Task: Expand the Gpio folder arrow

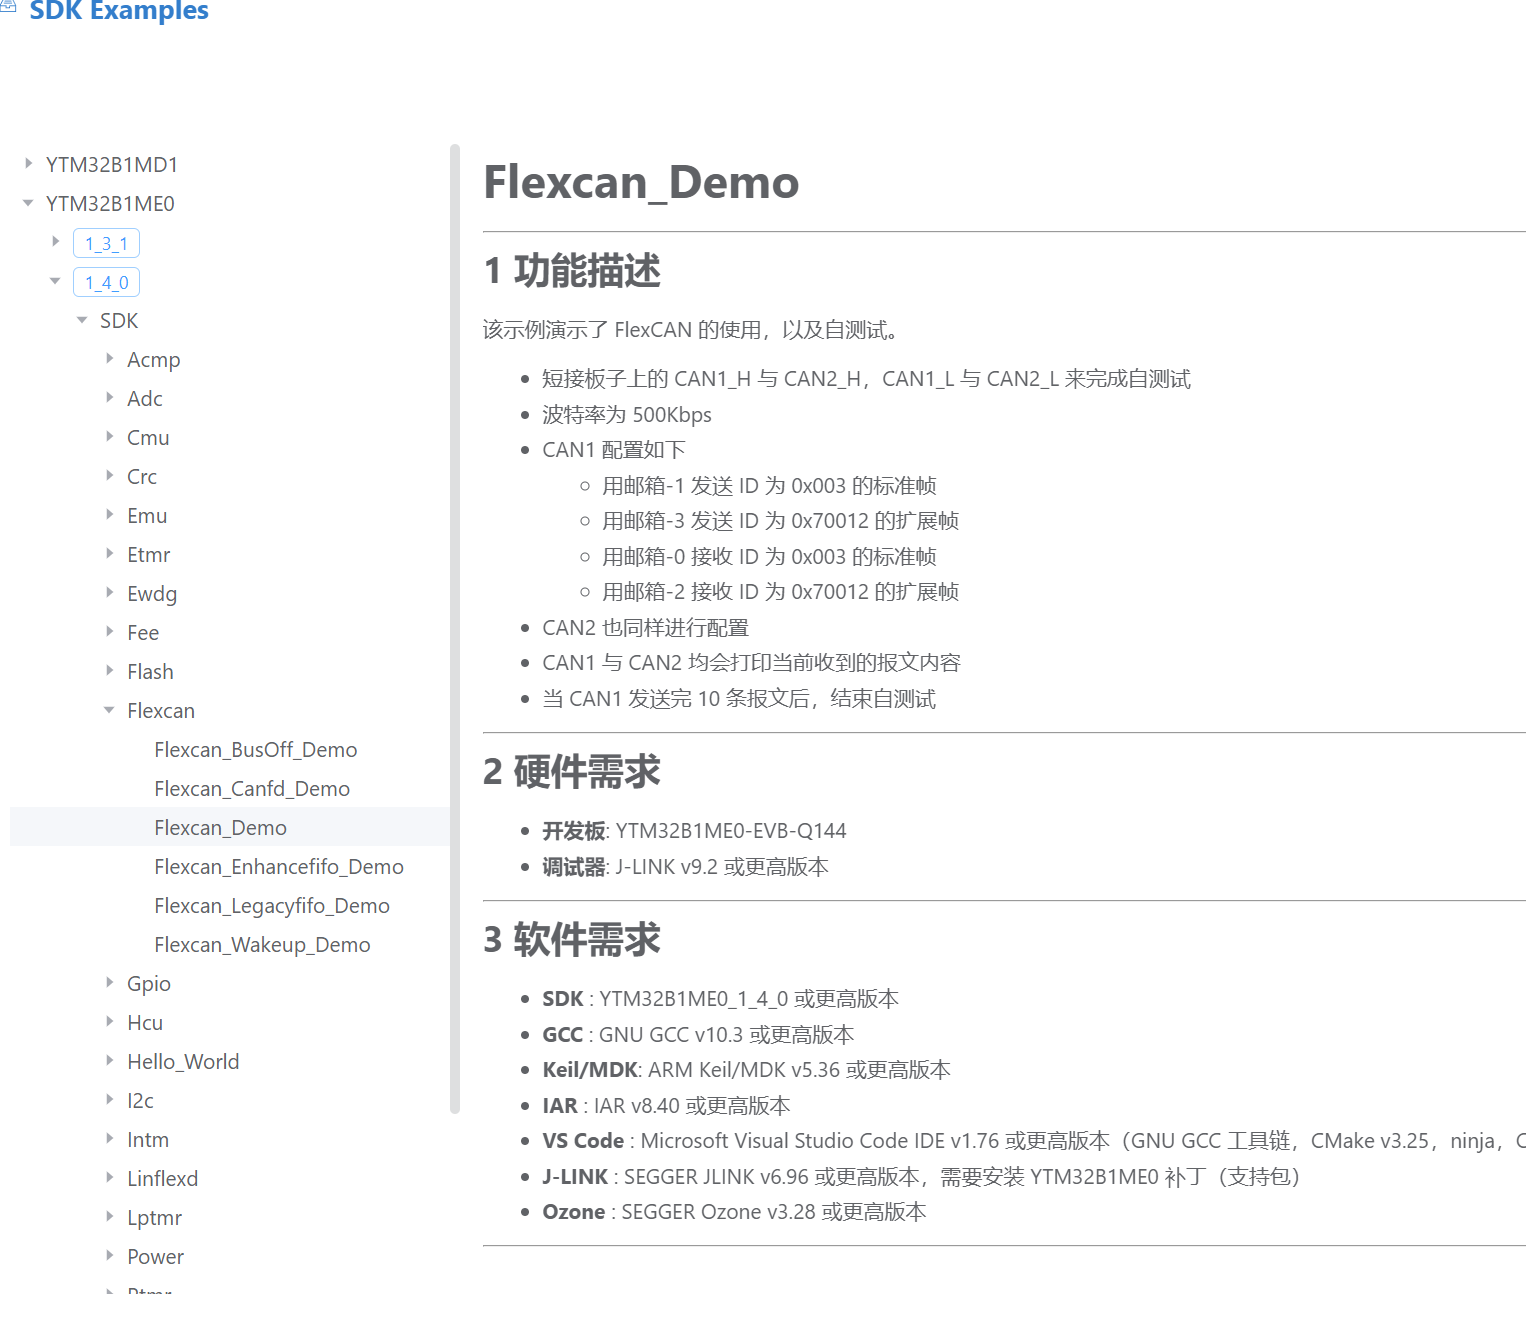Action: coord(110,983)
